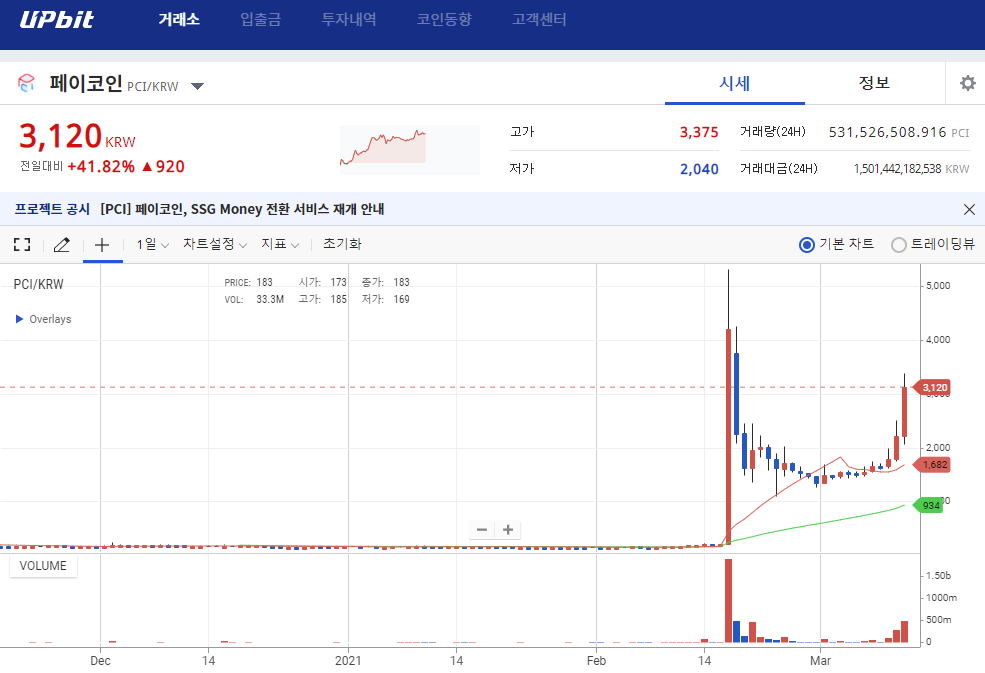Viewport: 985px width, 673px height.
Task: Click the Paycoin coin logo icon
Action: [26, 83]
